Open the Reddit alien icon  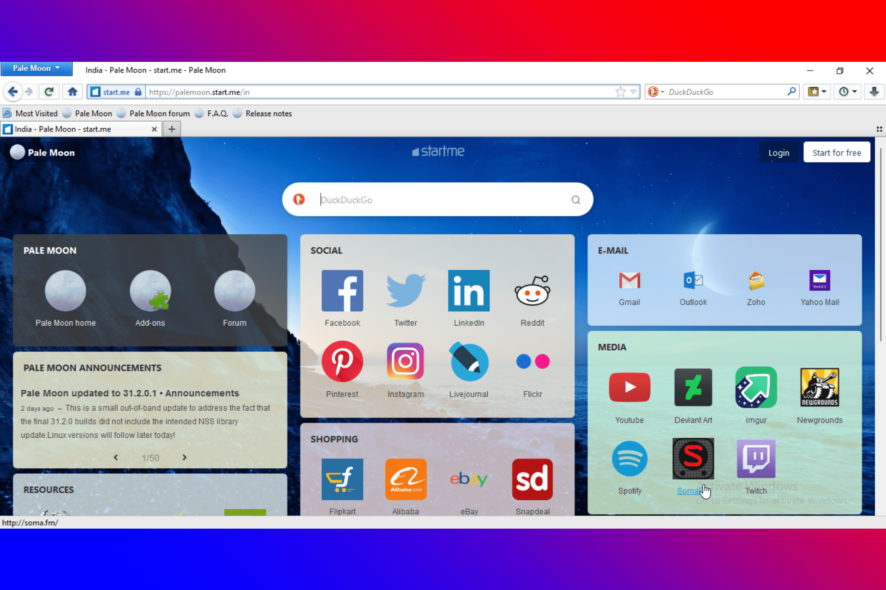click(x=532, y=290)
